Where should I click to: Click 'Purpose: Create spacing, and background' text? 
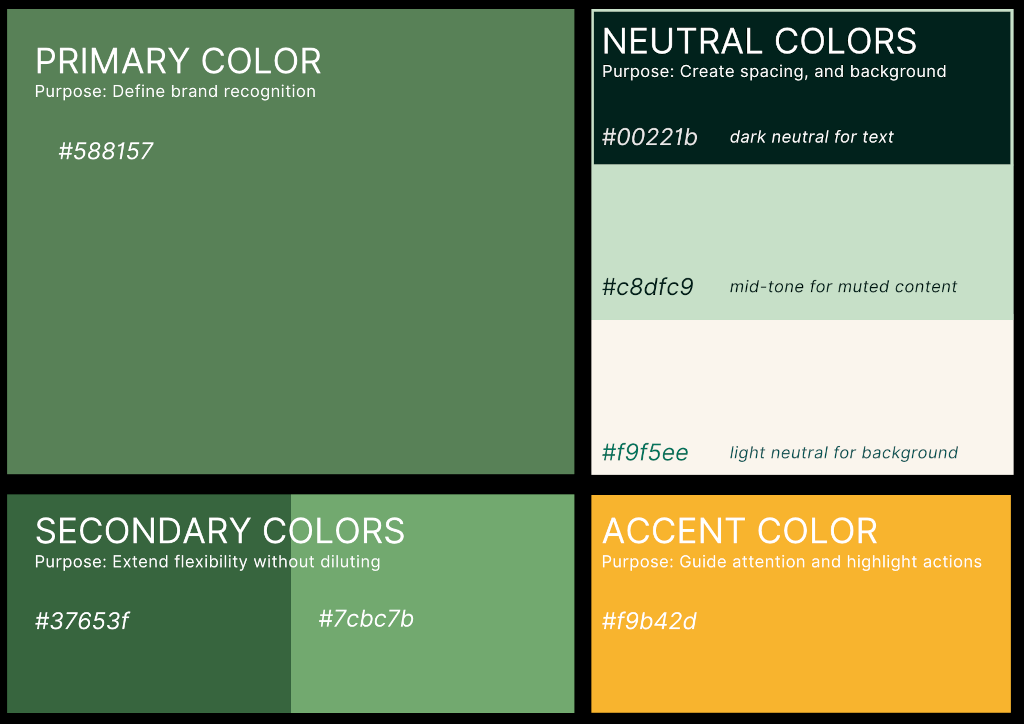point(773,72)
